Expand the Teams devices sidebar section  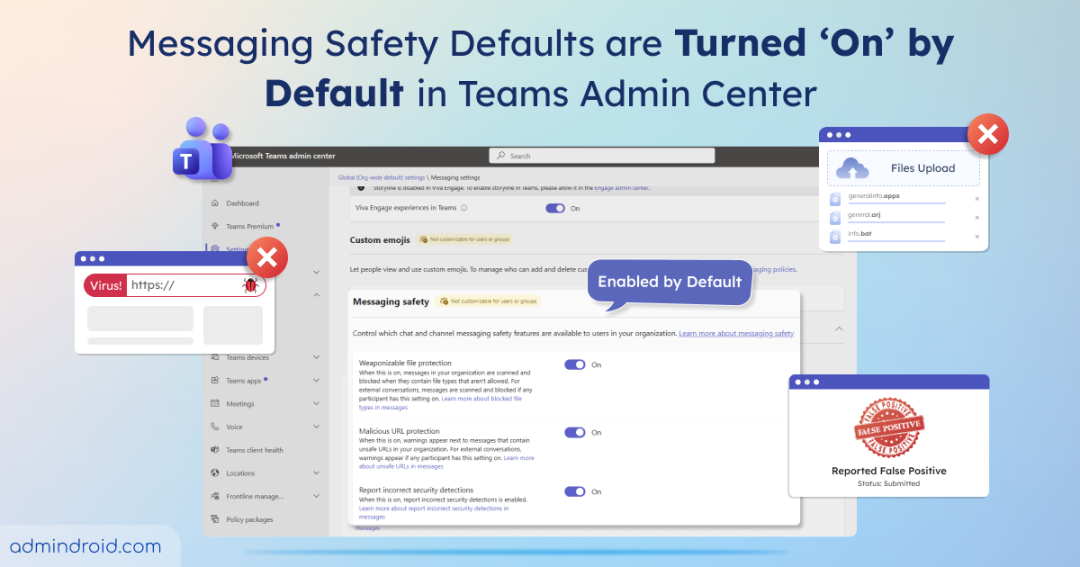point(316,358)
